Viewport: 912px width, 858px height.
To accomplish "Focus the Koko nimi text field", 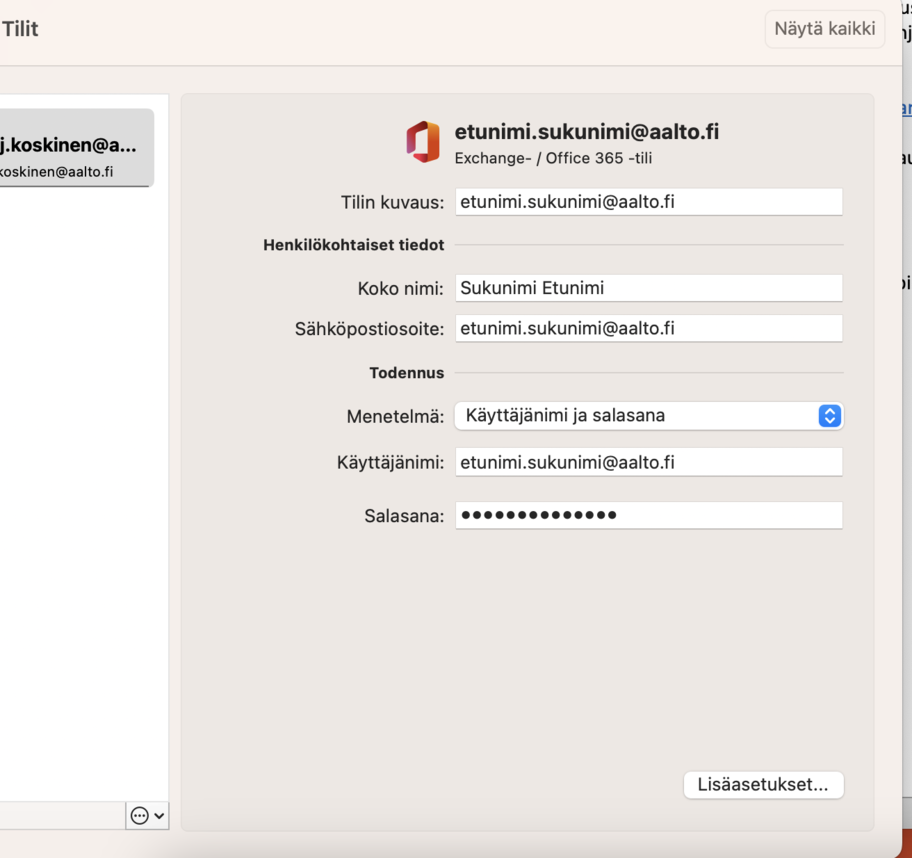I will (x=648, y=288).
